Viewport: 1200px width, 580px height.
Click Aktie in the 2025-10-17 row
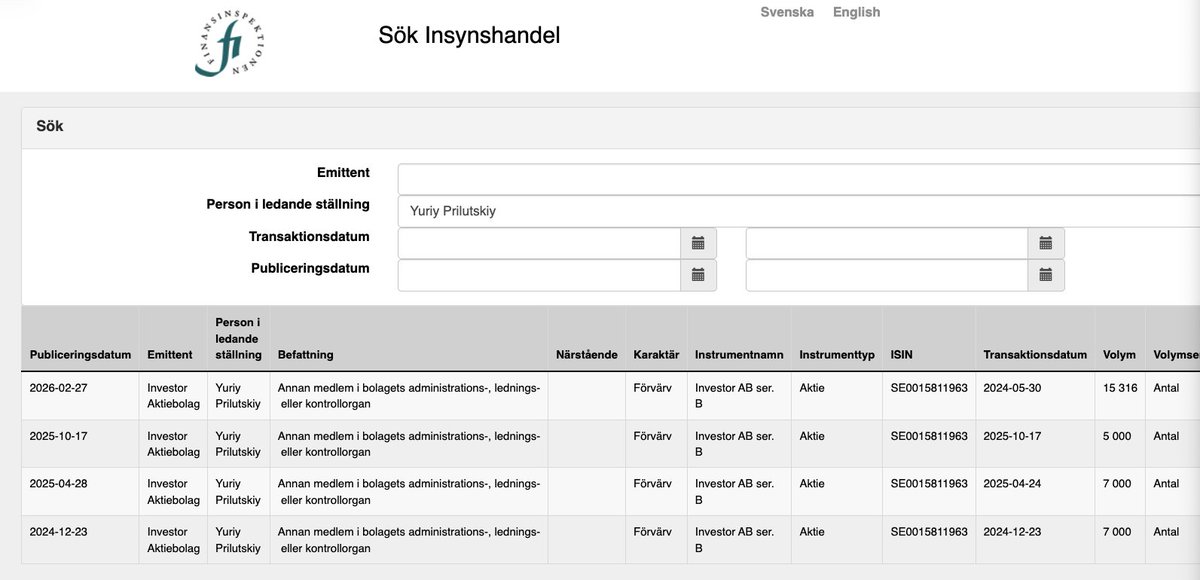[812, 436]
